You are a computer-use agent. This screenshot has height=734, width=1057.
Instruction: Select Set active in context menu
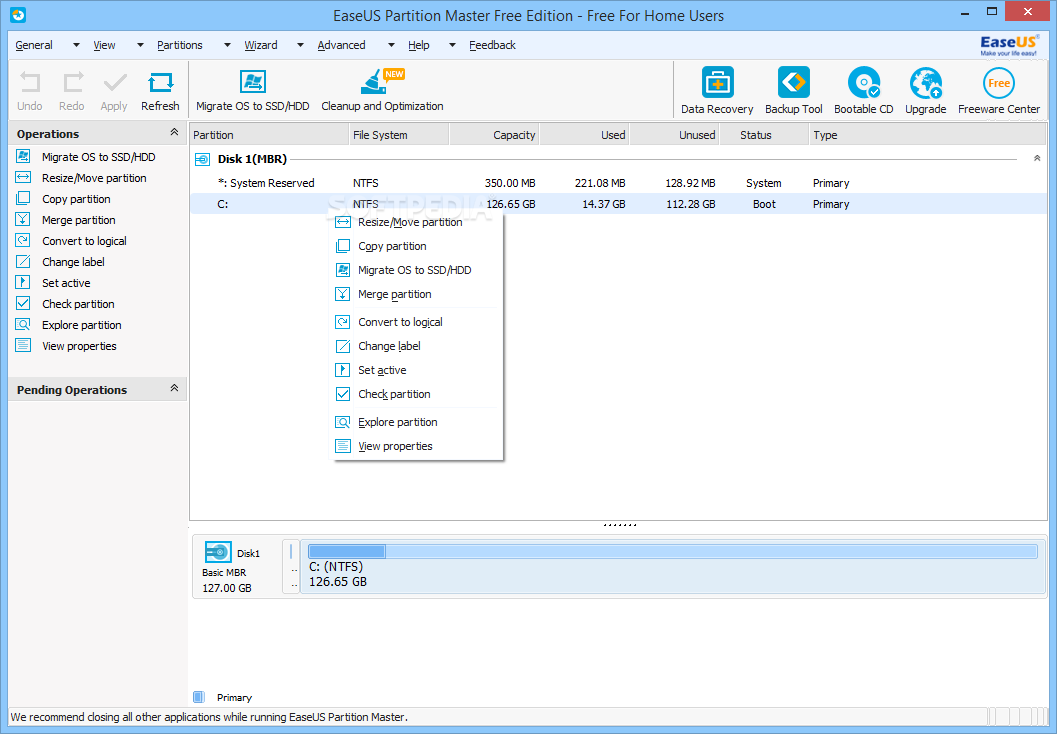coord(416,370)
